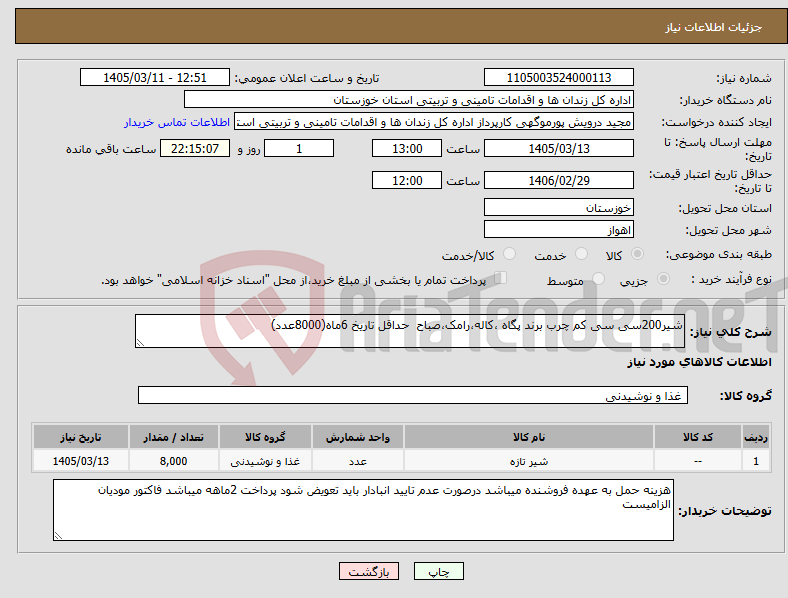
Task: Click the table cell غذا و نوشیدنی
Action: [x=265, y=461]
